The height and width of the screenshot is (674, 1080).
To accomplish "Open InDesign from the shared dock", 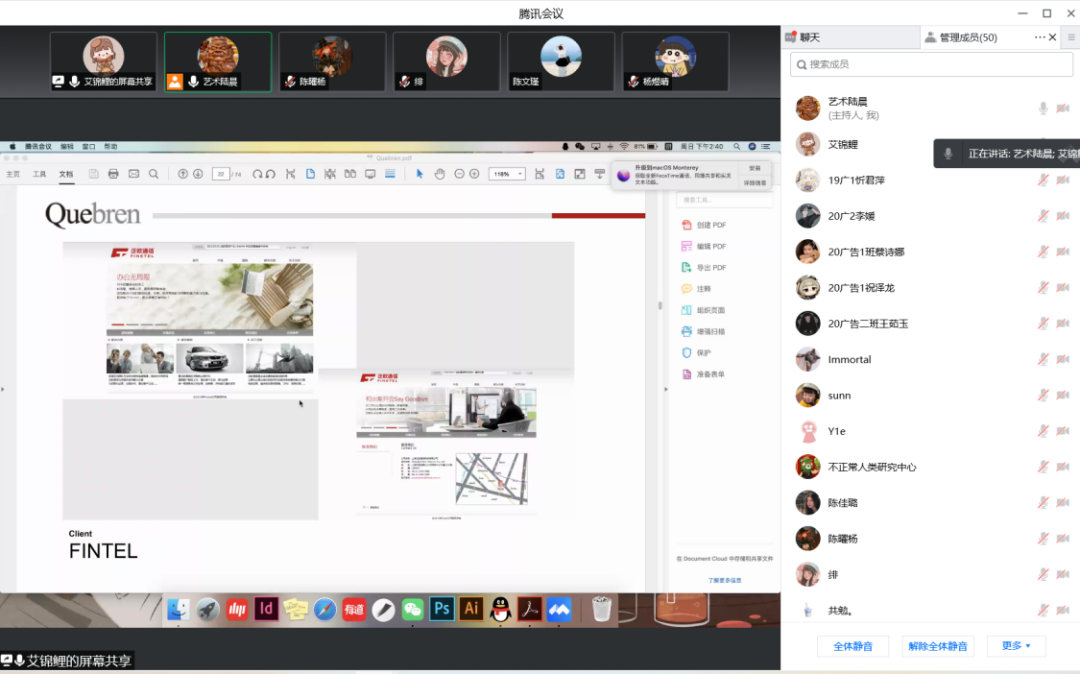I will (x=266, y=609).
